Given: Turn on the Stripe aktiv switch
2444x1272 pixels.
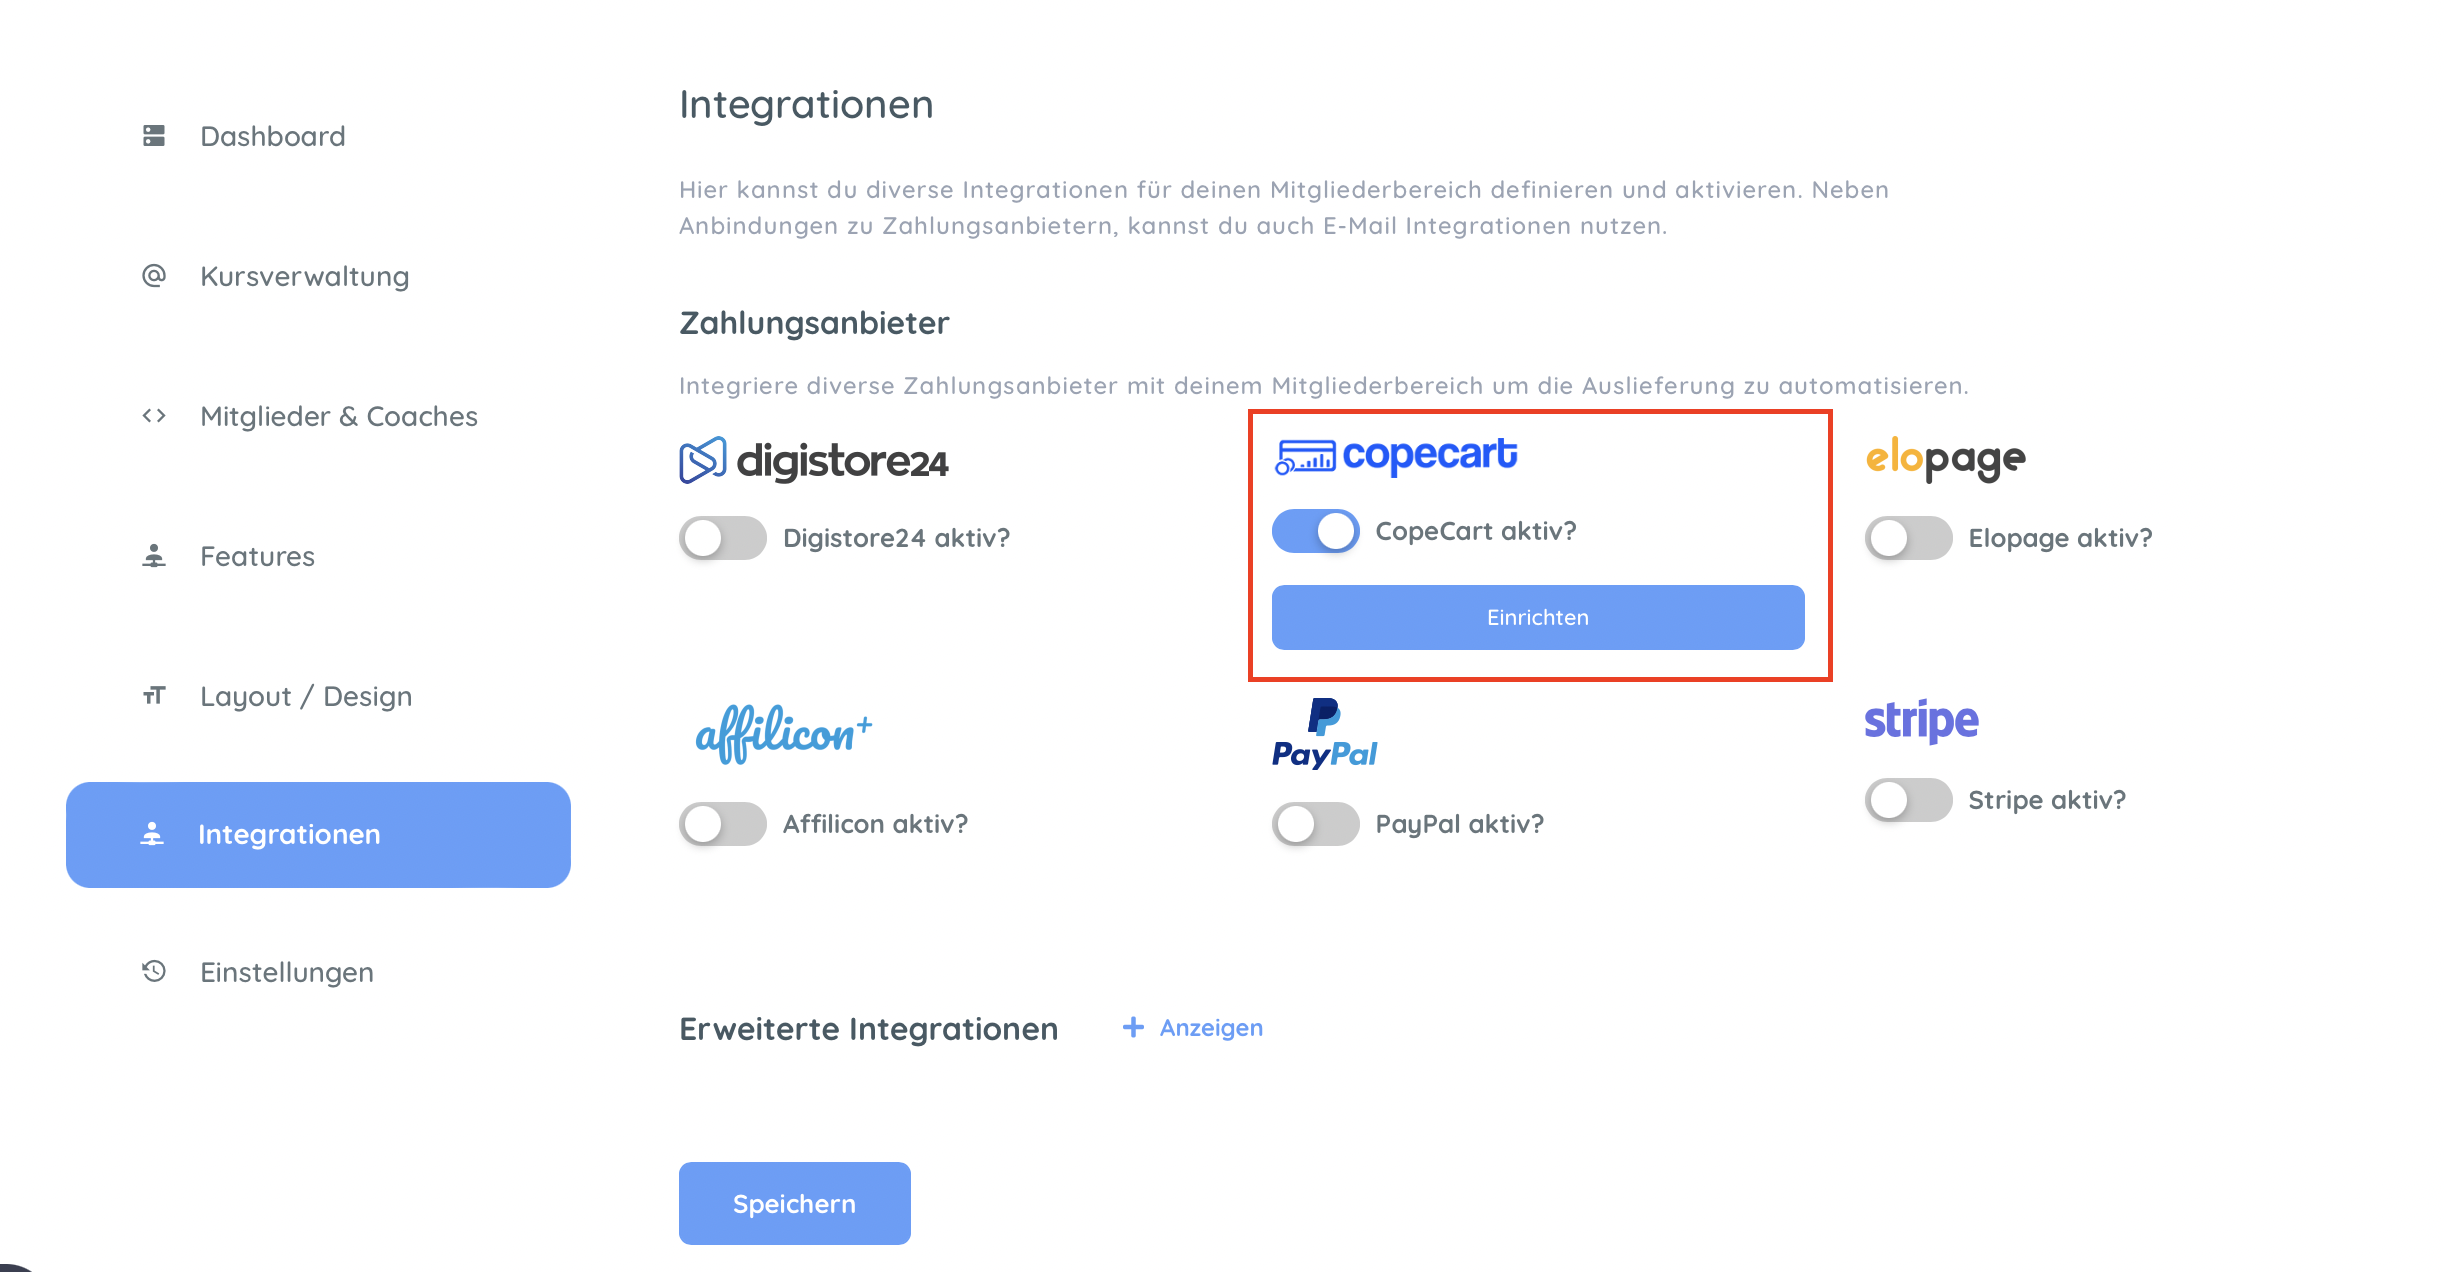Looking at the screenshot, I should (1907, 800).
